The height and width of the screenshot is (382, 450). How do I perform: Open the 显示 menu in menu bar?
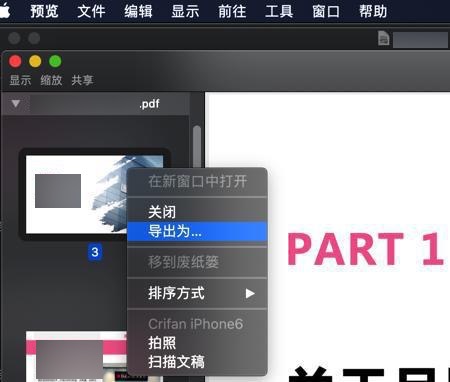185,11
